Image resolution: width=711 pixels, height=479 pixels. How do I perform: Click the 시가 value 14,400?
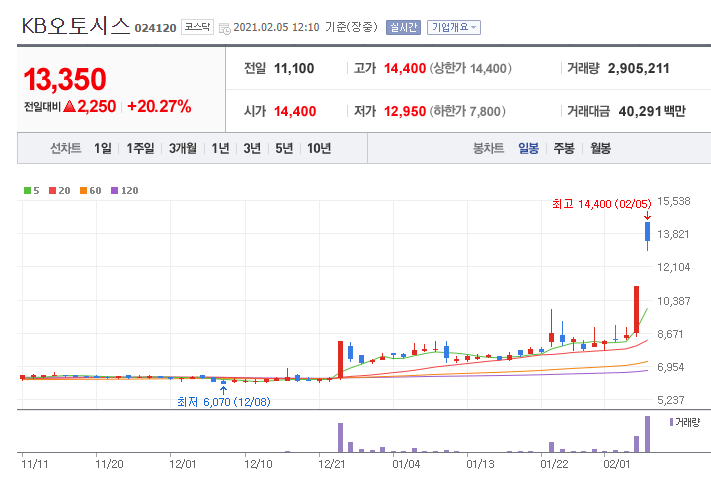295,111
